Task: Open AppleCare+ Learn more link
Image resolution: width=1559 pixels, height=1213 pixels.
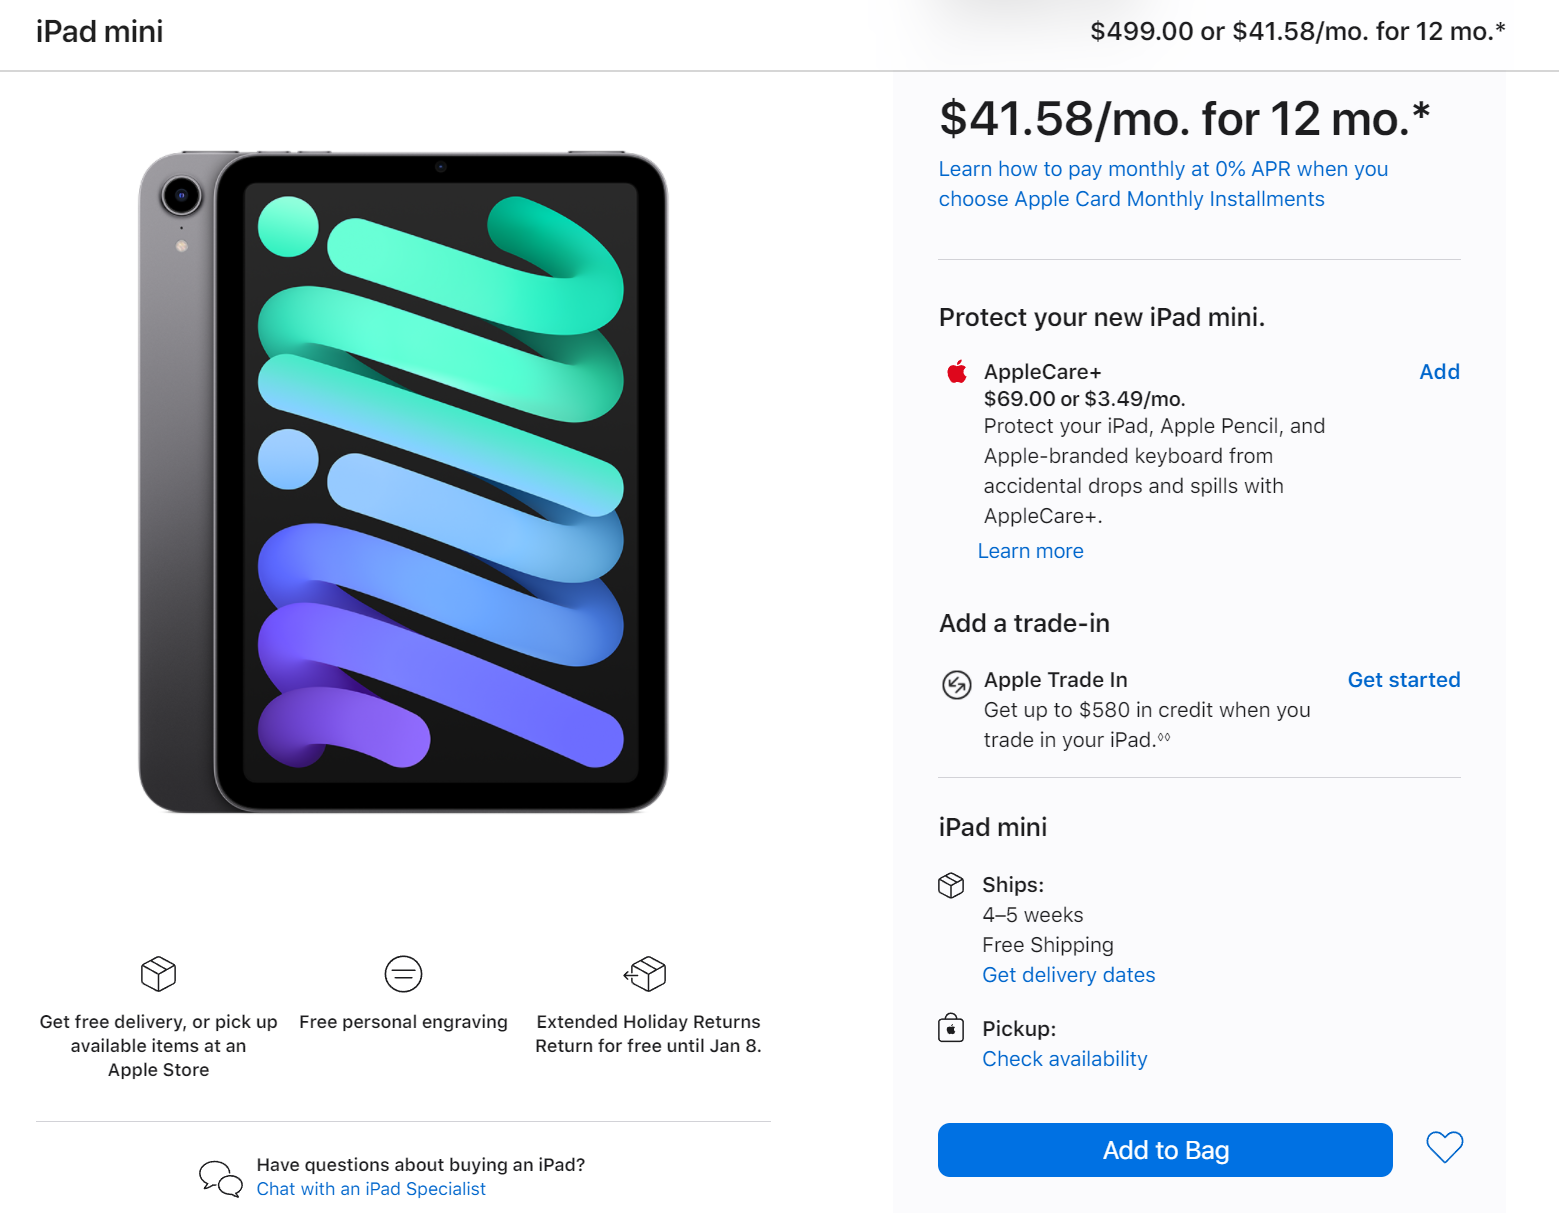Action: tap(1030, 551)
